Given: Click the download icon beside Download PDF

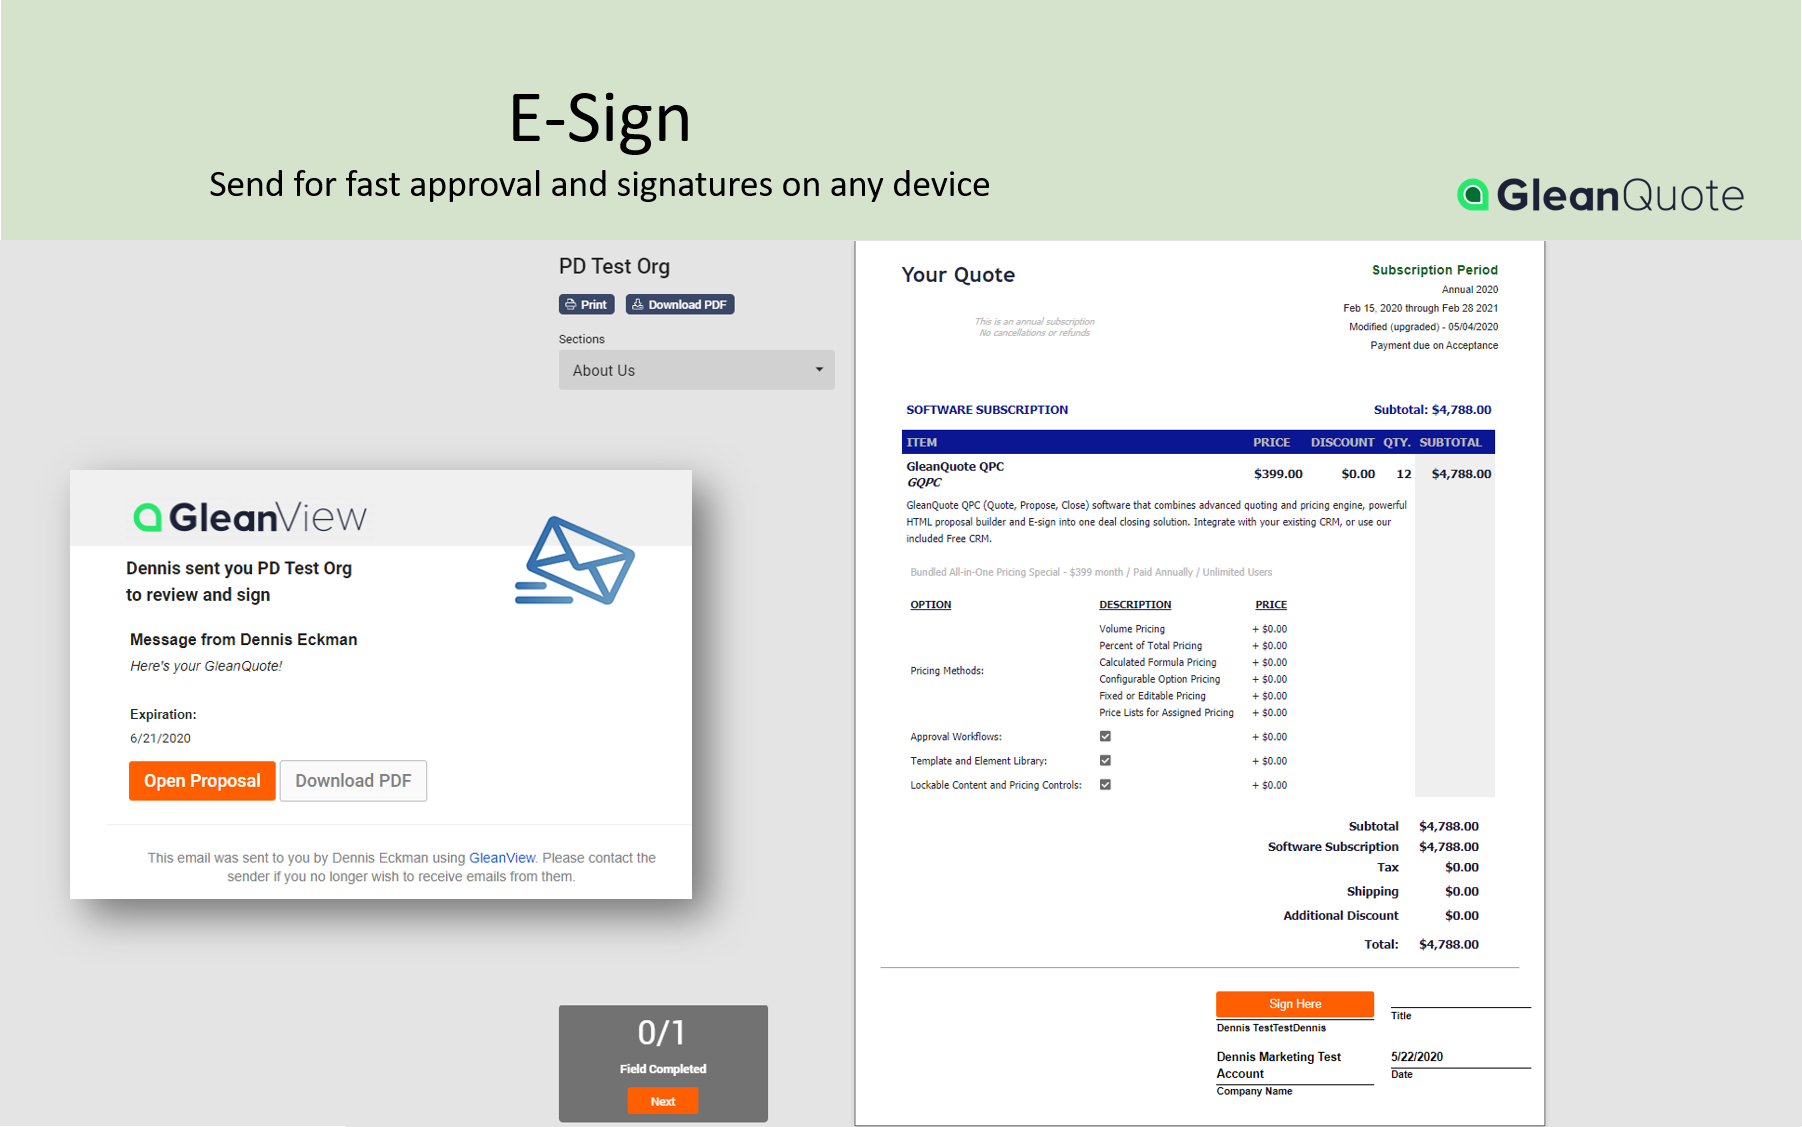Looking at the screenshot, I should pyautogui.click(x=638, y=304).
